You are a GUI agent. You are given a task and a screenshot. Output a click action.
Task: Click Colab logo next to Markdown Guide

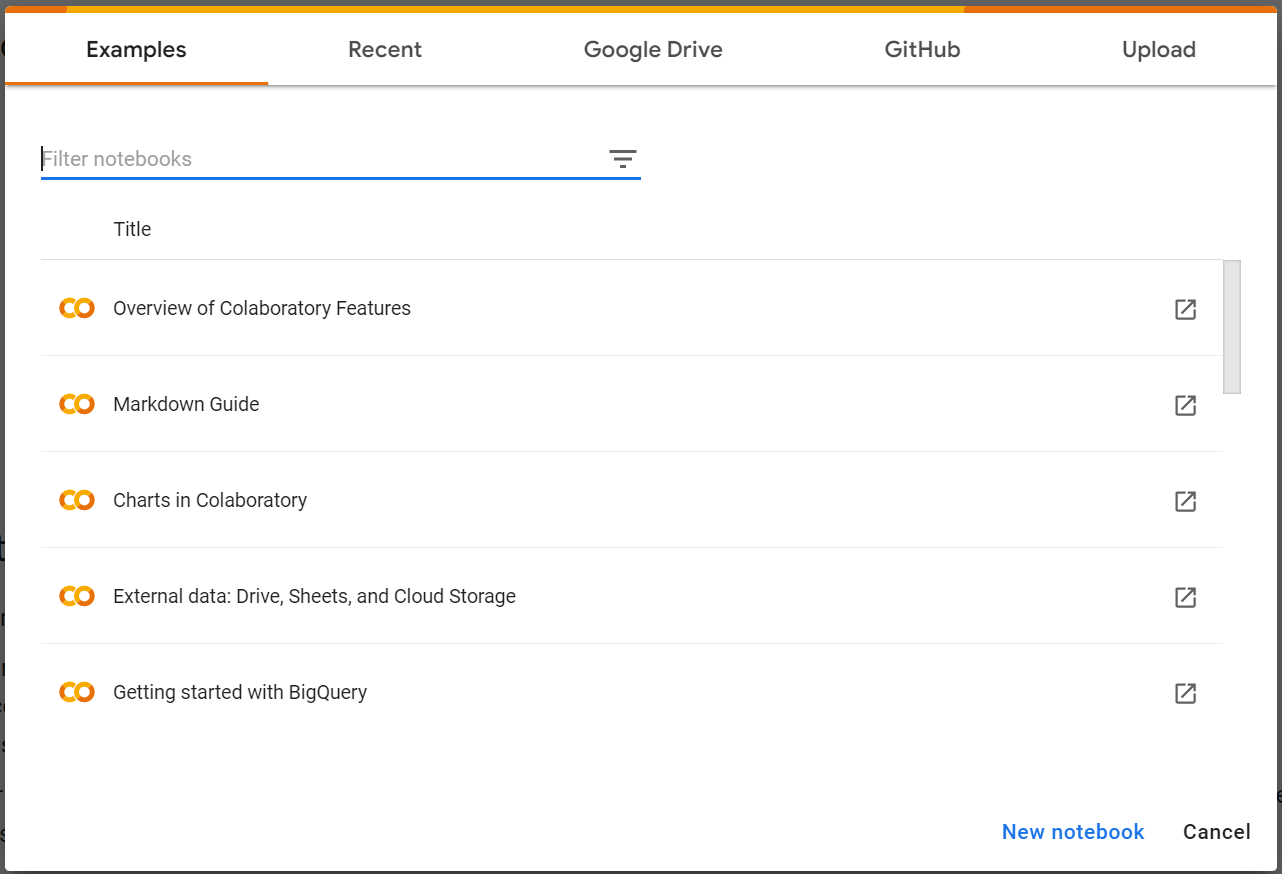click(x=77, y=404)
